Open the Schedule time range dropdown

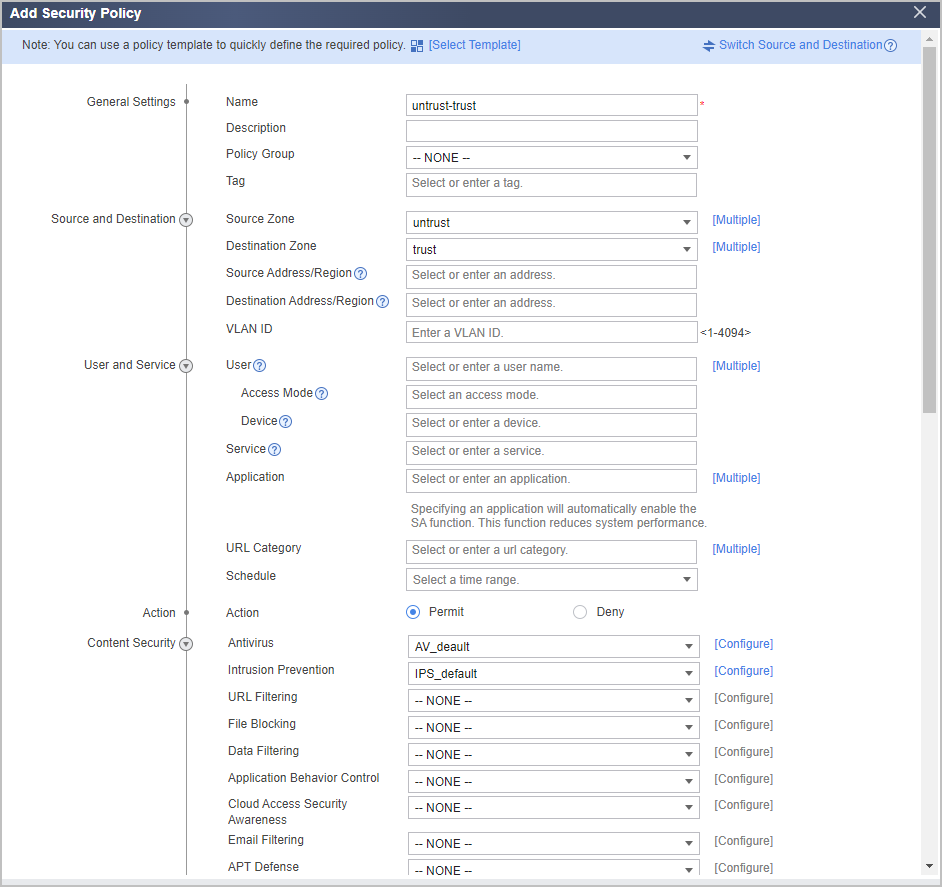552,579
